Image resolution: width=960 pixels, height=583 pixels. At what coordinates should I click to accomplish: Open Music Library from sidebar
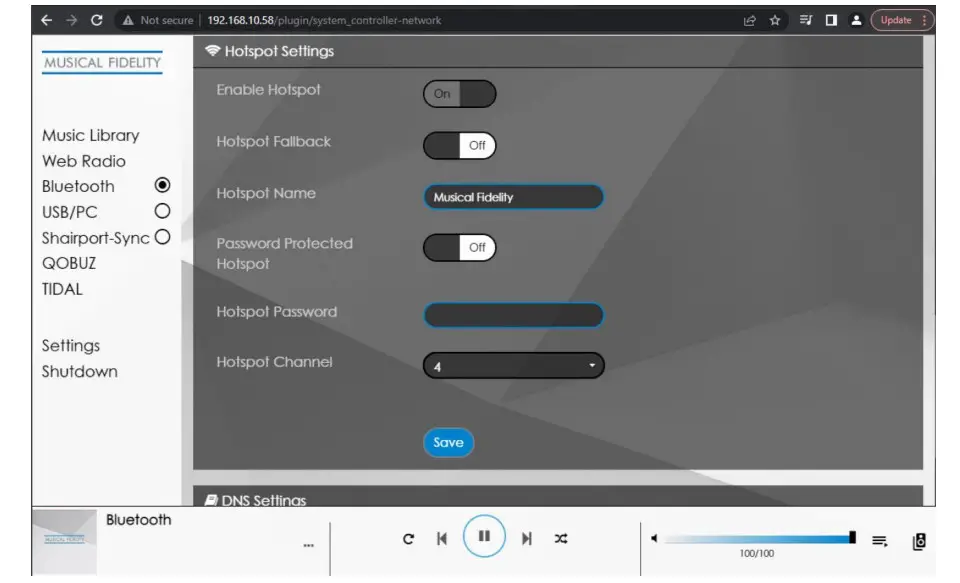91,135
